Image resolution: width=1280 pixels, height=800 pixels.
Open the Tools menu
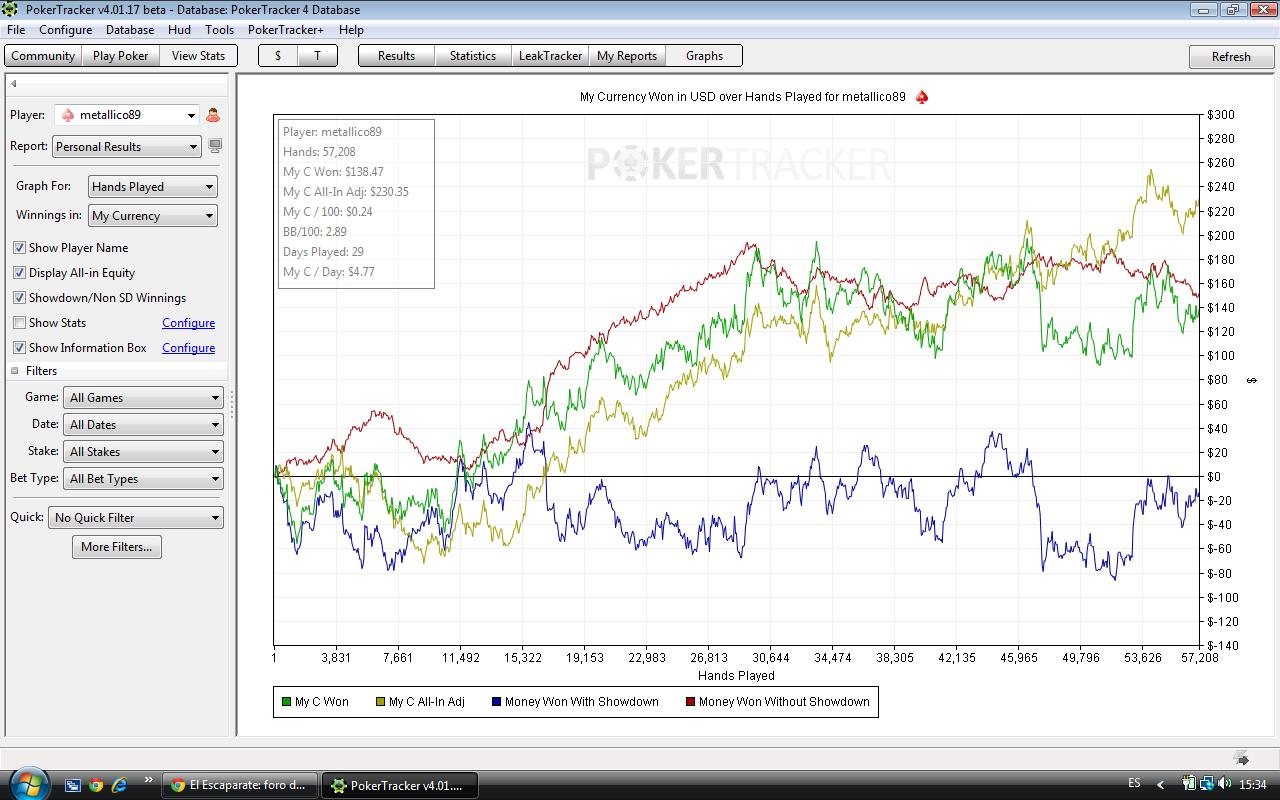(219, 30)
